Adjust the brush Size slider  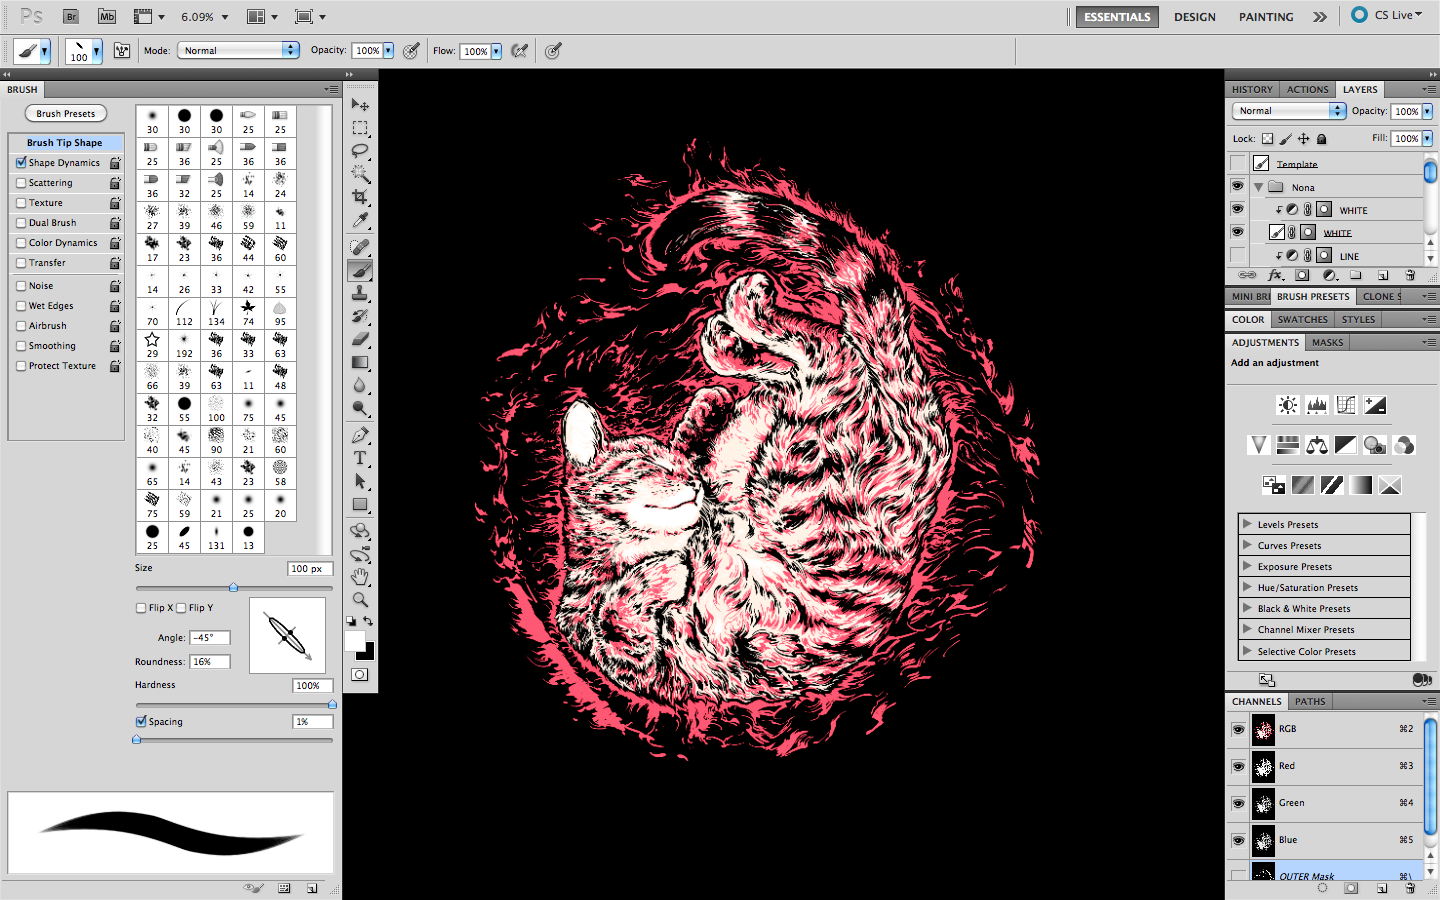233,588
